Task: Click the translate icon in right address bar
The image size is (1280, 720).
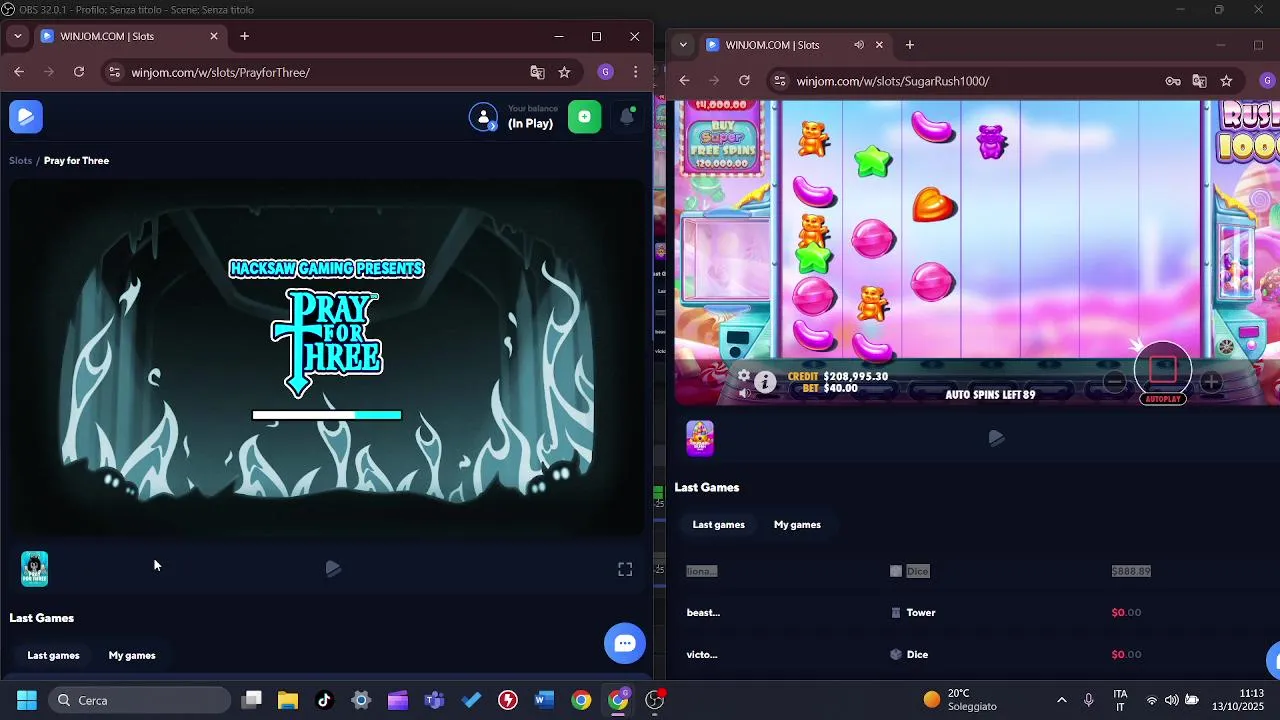Action: click(x=1200, y=81)
